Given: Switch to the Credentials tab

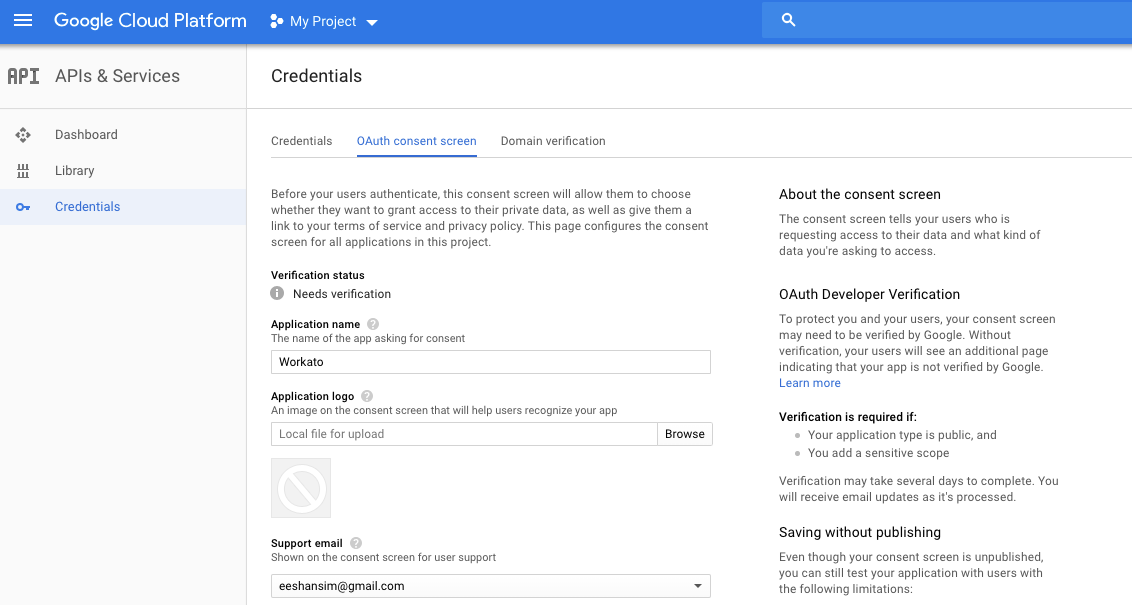Looking at the screenshot, I should 301,141.
